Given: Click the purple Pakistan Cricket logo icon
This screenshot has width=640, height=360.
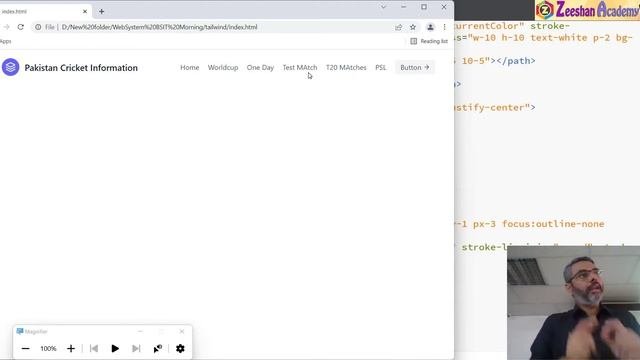Looking at the screenshot, I should click(10, 67).
